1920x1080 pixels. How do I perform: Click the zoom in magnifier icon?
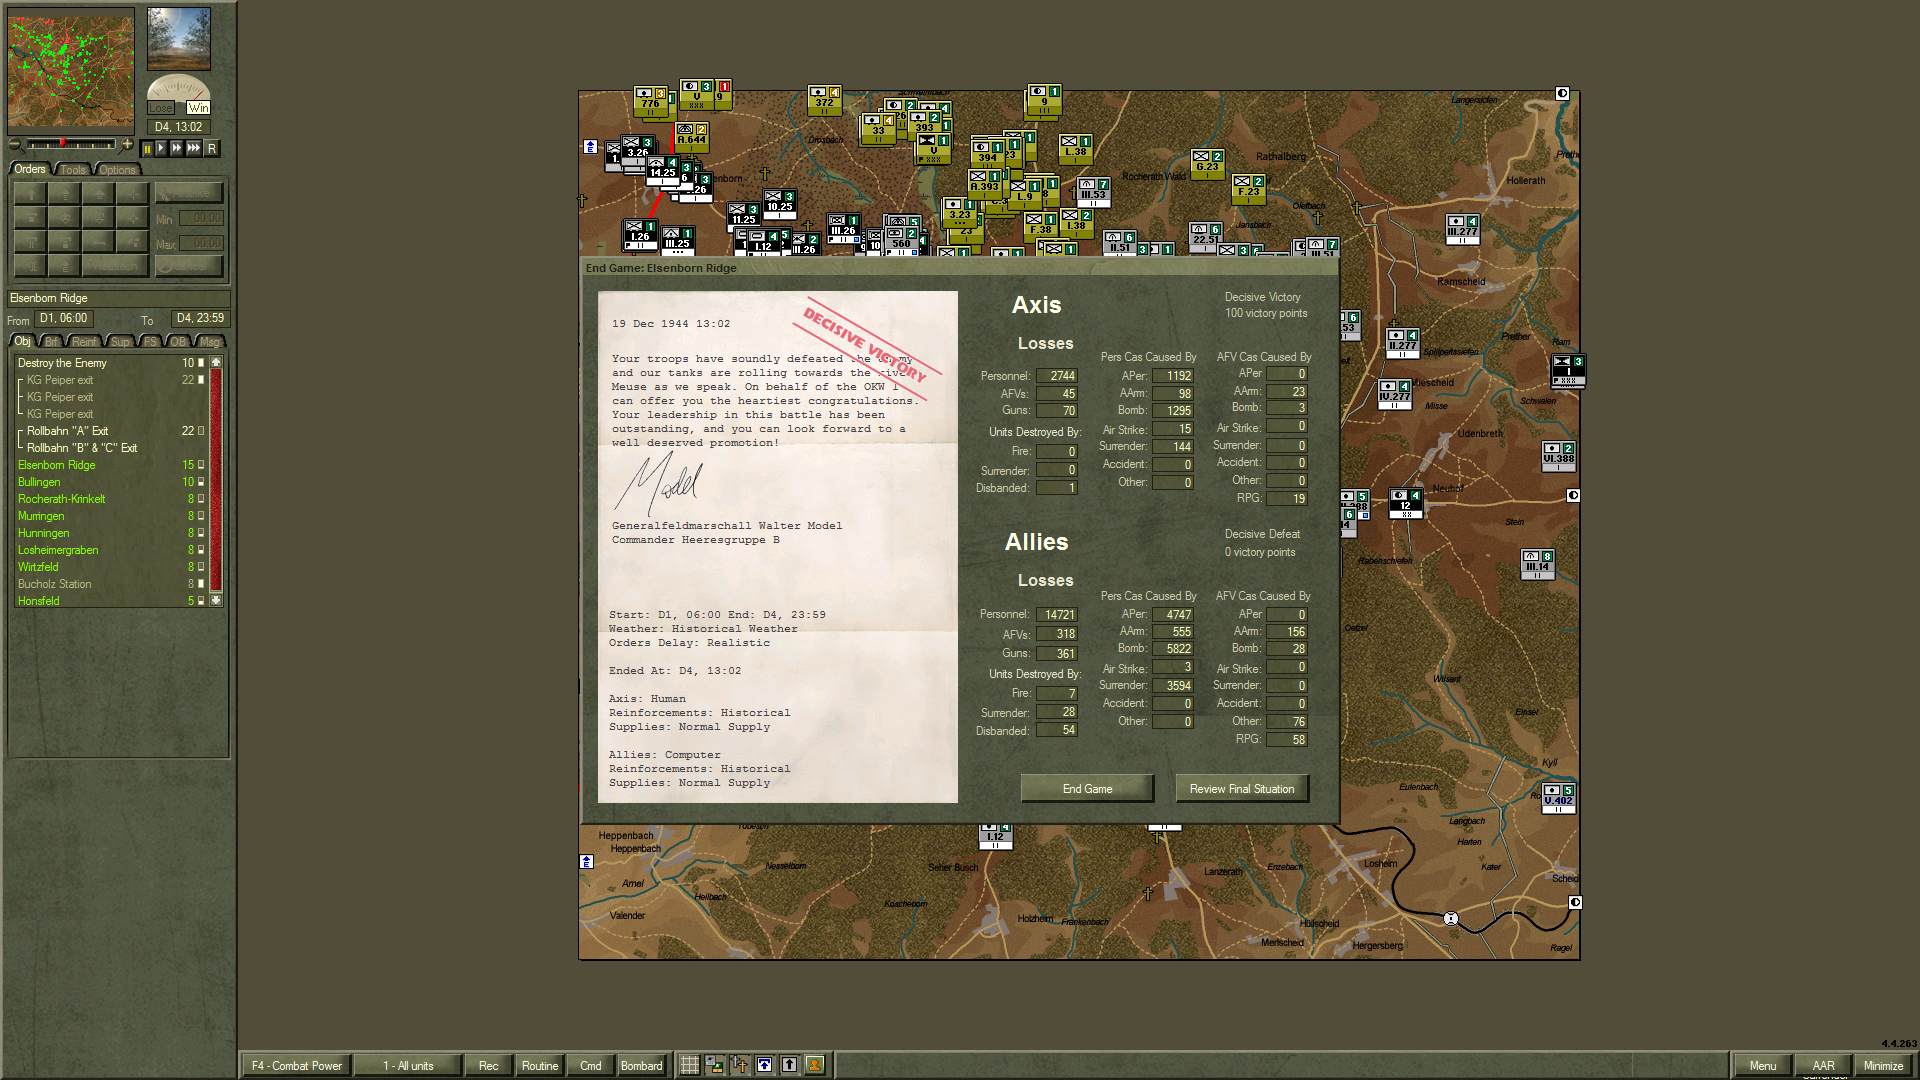[x=127, y=145]
